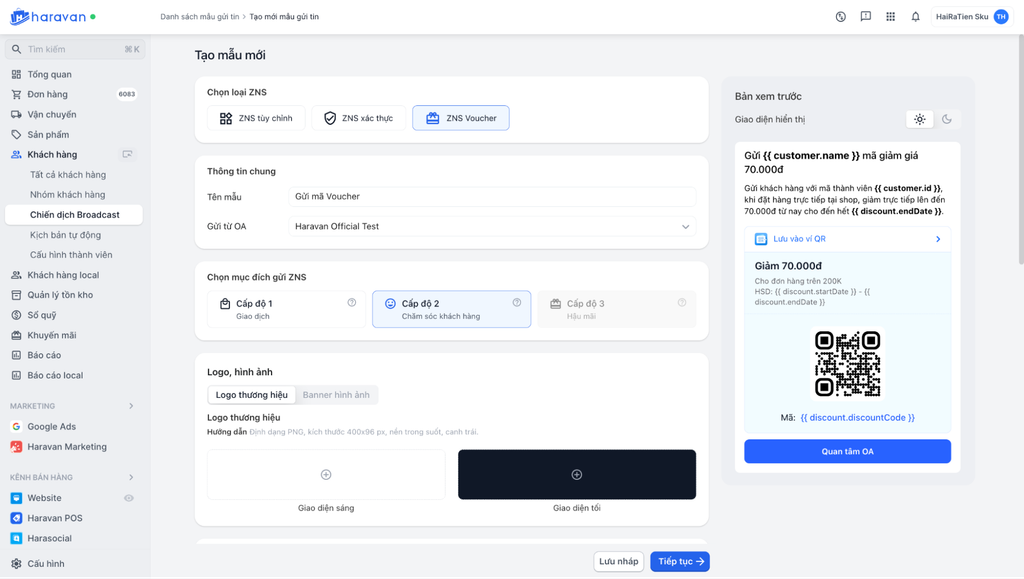Click plus icon in Giao diện sáng upload box

point(326,474)
